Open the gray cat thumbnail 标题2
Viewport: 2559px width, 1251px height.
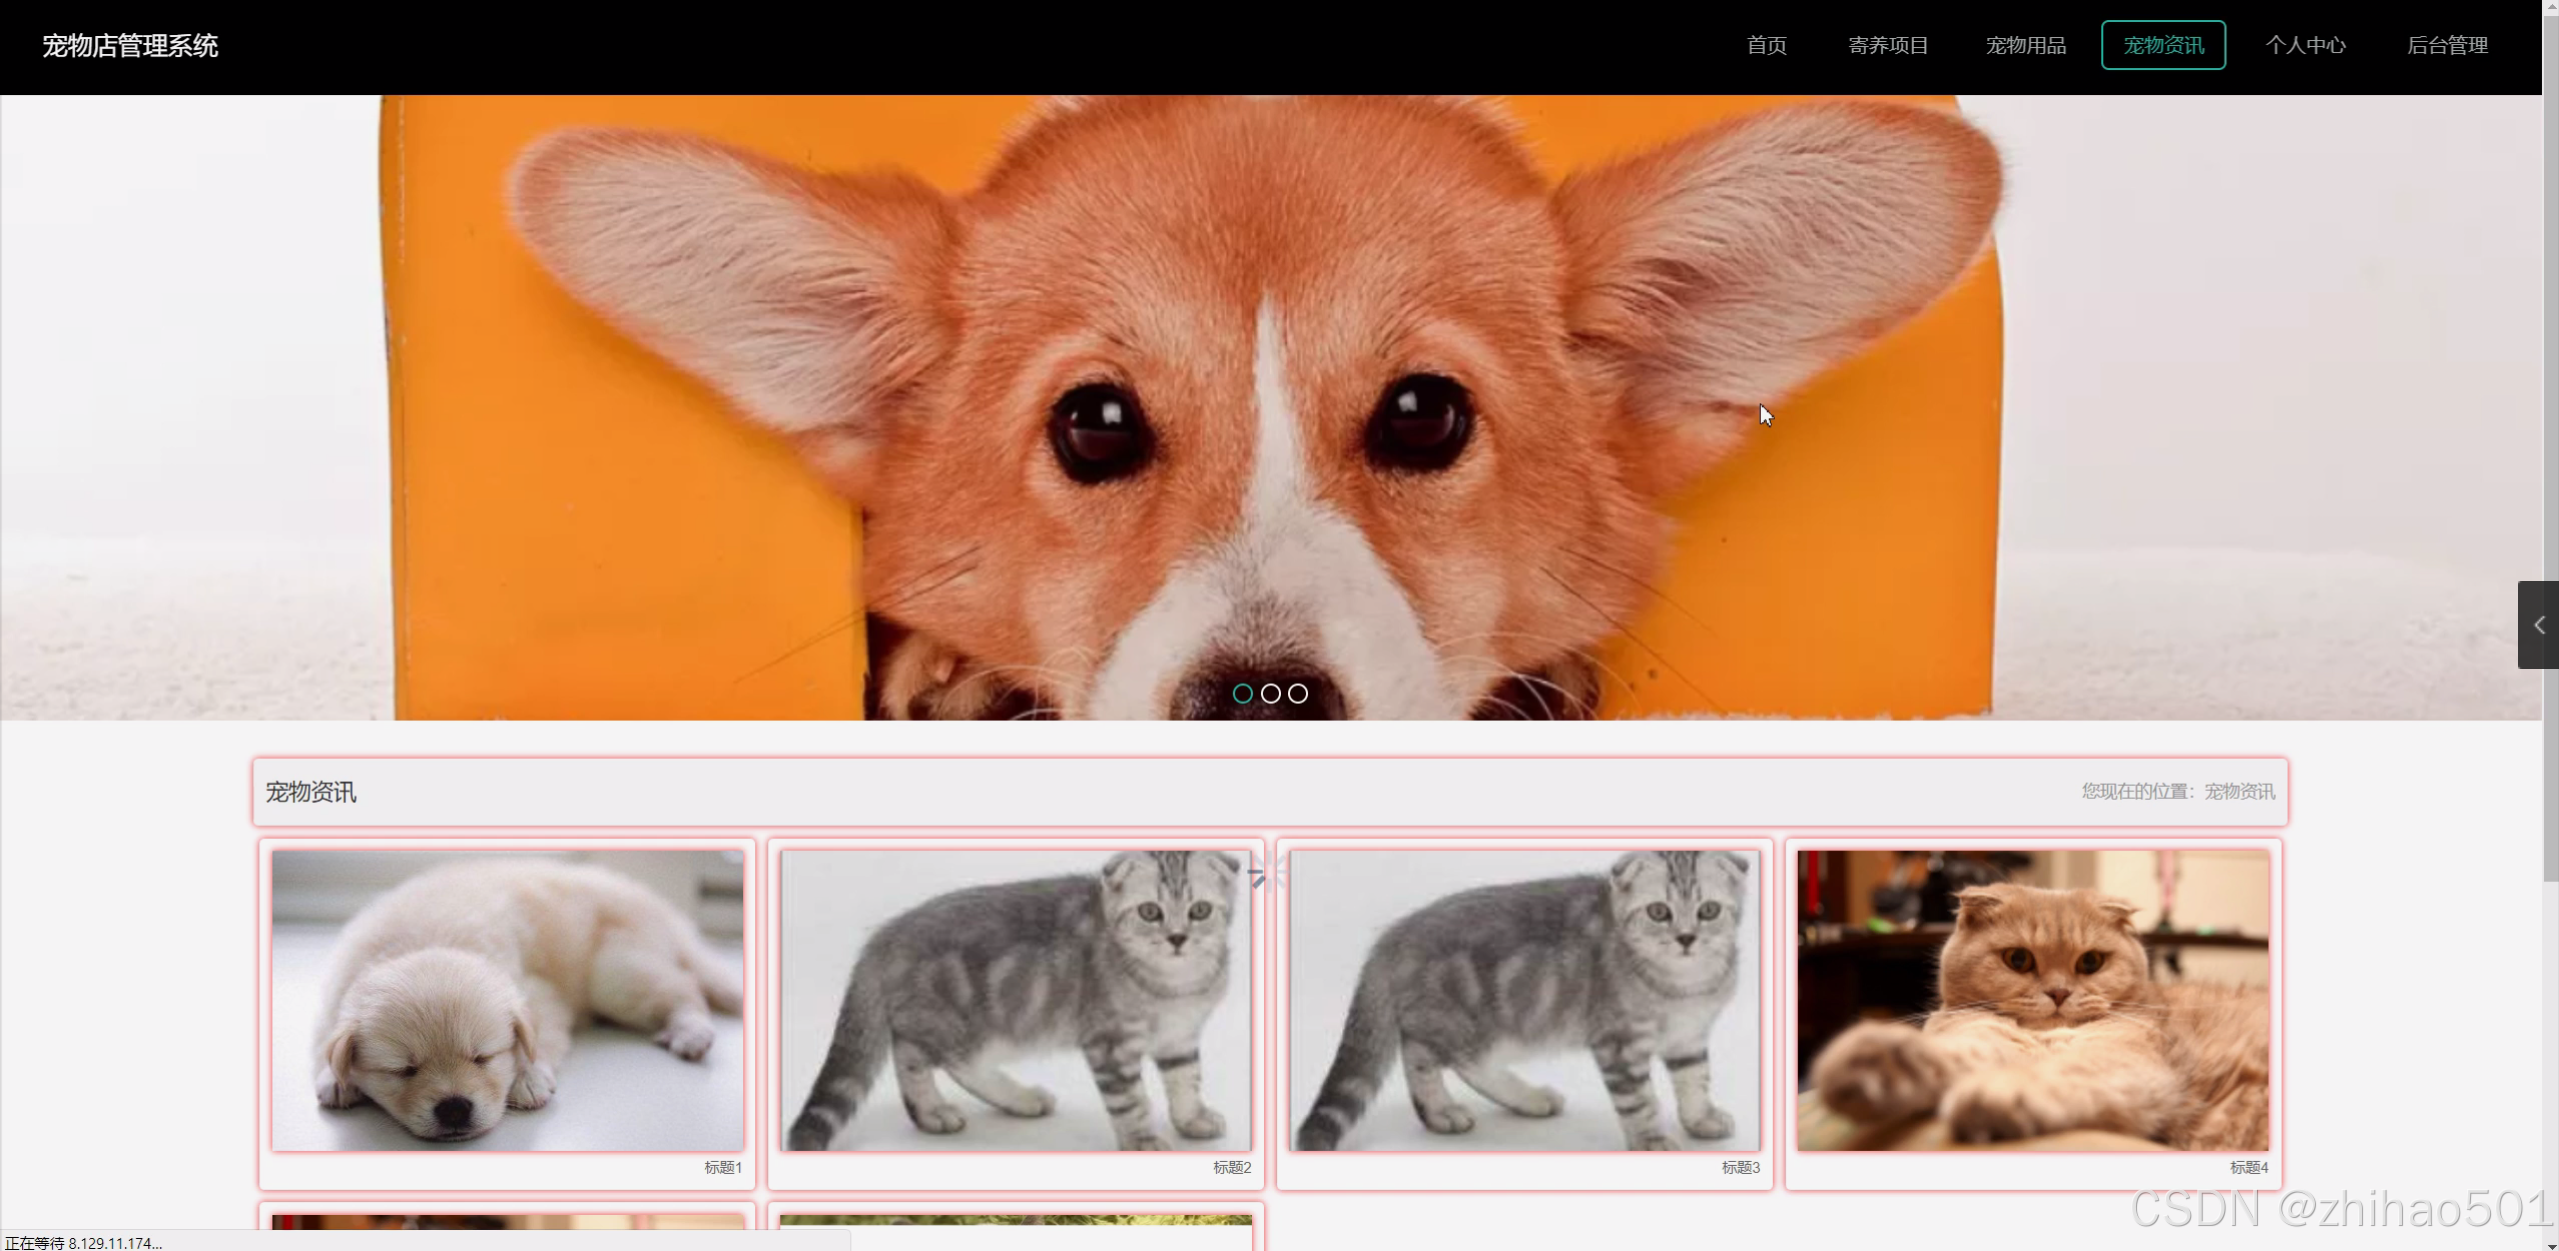tap(1015, 1000)
